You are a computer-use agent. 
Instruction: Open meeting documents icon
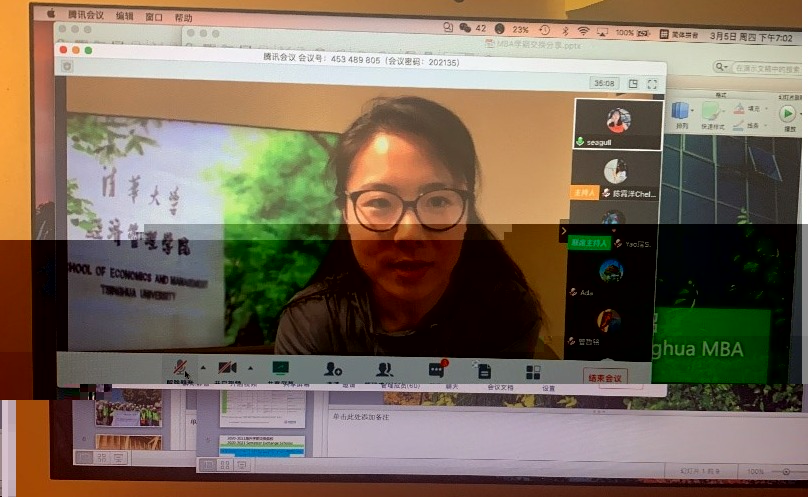484,371
